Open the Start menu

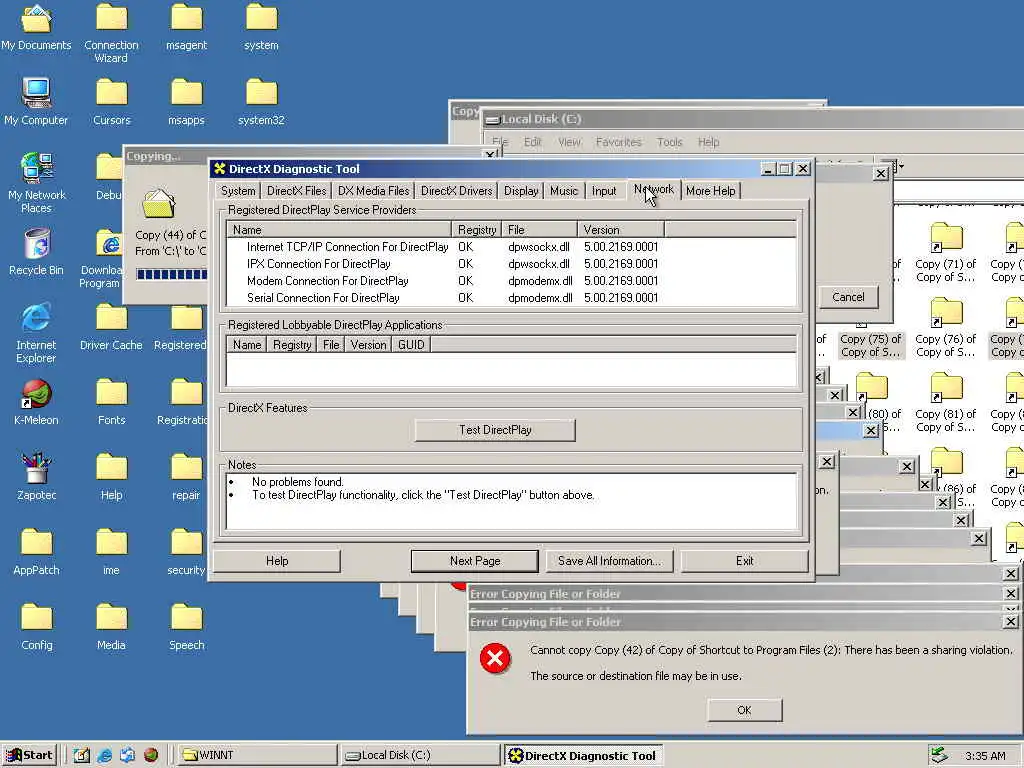(x=29, y=756)
